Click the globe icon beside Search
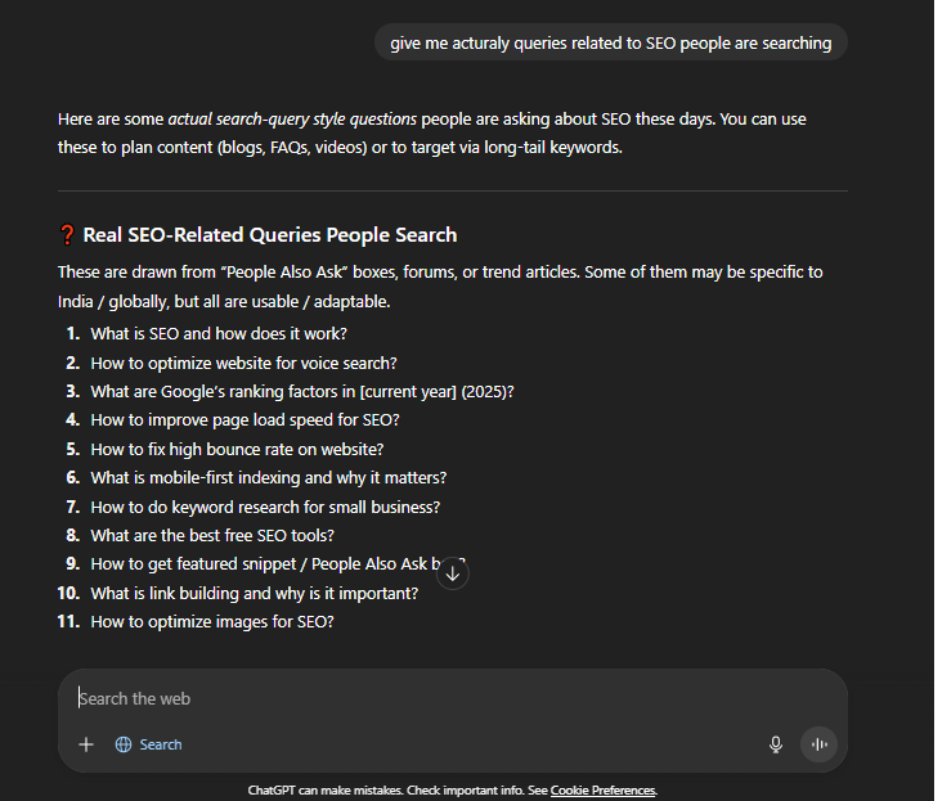This screenshot has height=801, width=936. coord(124,744)
